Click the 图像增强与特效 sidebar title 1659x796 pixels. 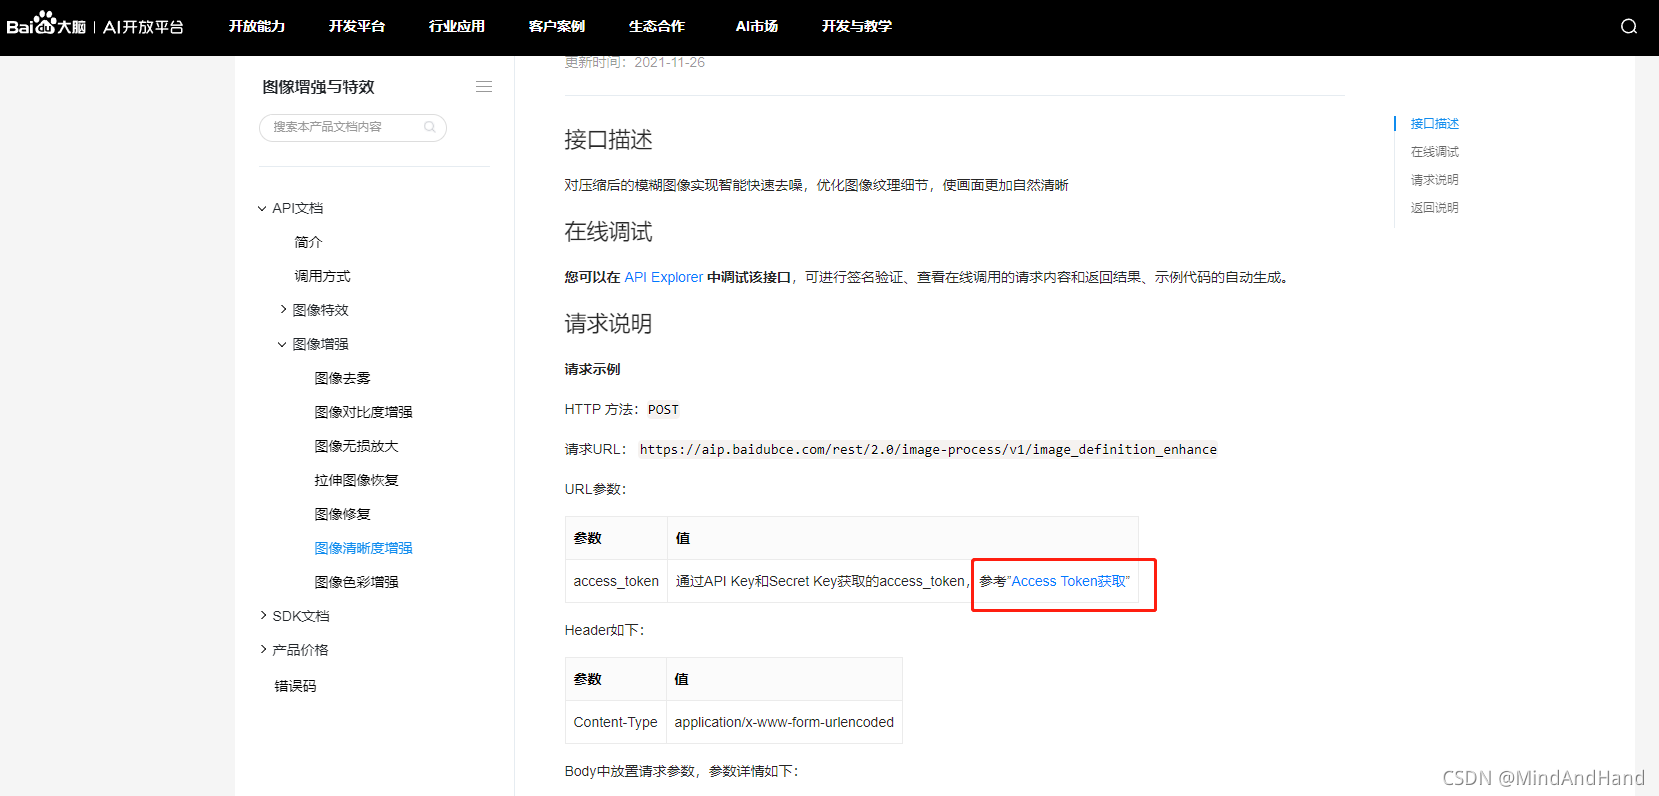coord(318,87)
